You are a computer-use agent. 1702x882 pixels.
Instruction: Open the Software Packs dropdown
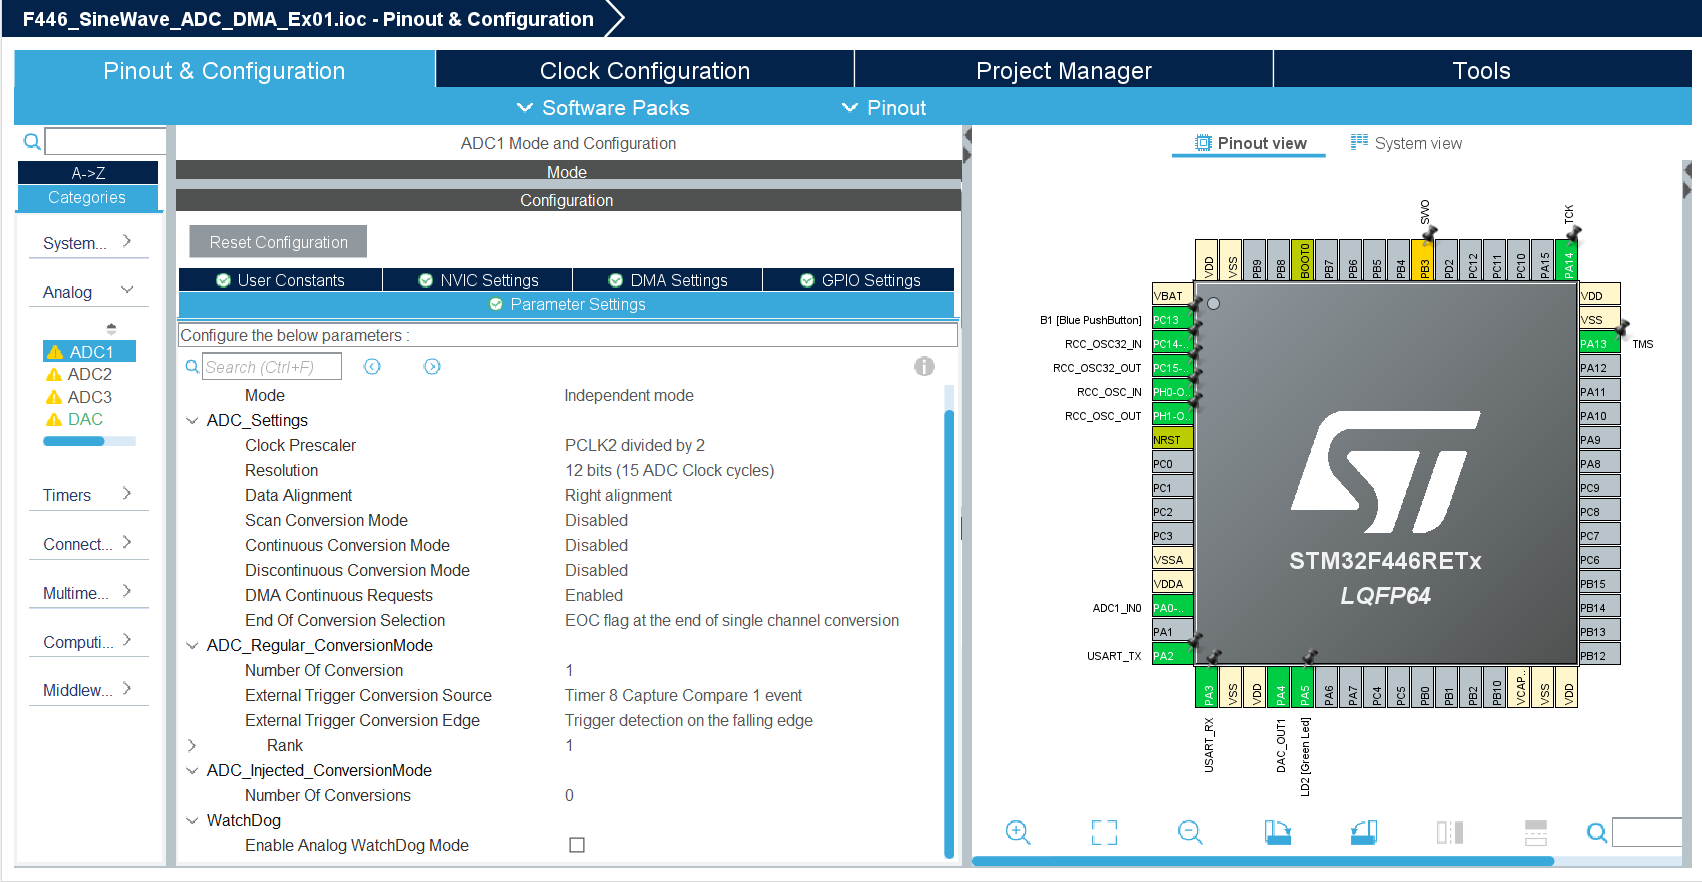[603, 108]
